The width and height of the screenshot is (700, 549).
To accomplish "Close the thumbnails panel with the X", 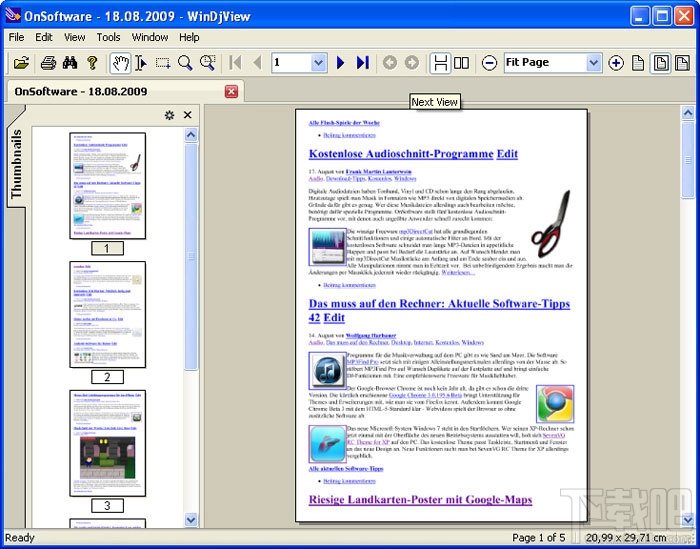I will point(188,115).
